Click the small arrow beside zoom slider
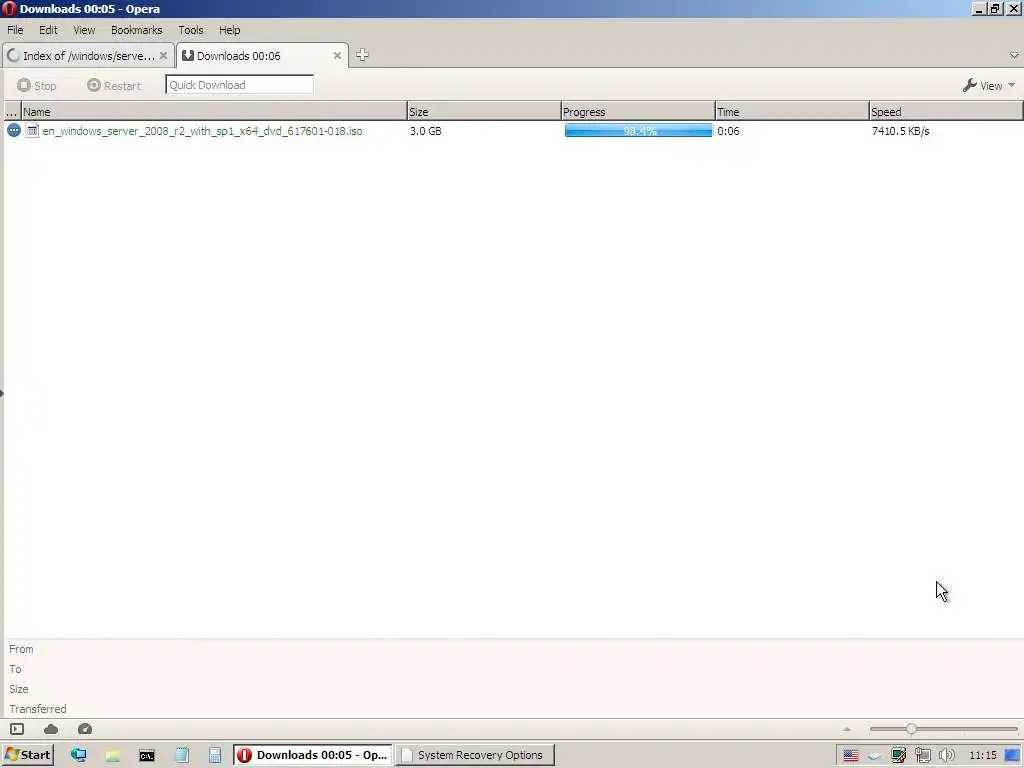Screen dimensions: 1024x768 pos(847,729)
